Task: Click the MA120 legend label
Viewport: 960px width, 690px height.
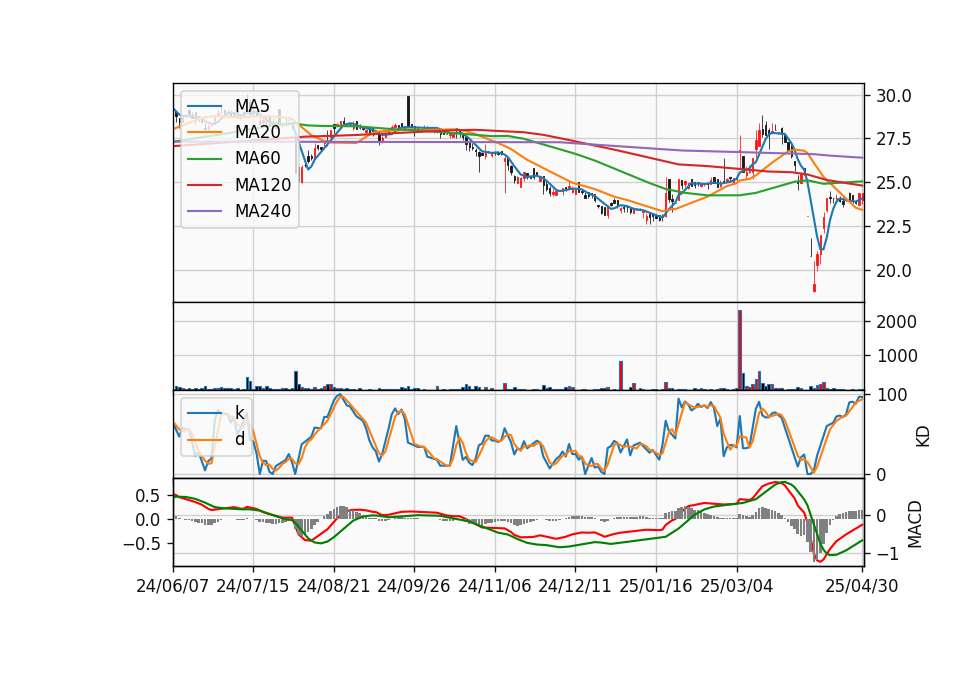Action: point(263,185)
